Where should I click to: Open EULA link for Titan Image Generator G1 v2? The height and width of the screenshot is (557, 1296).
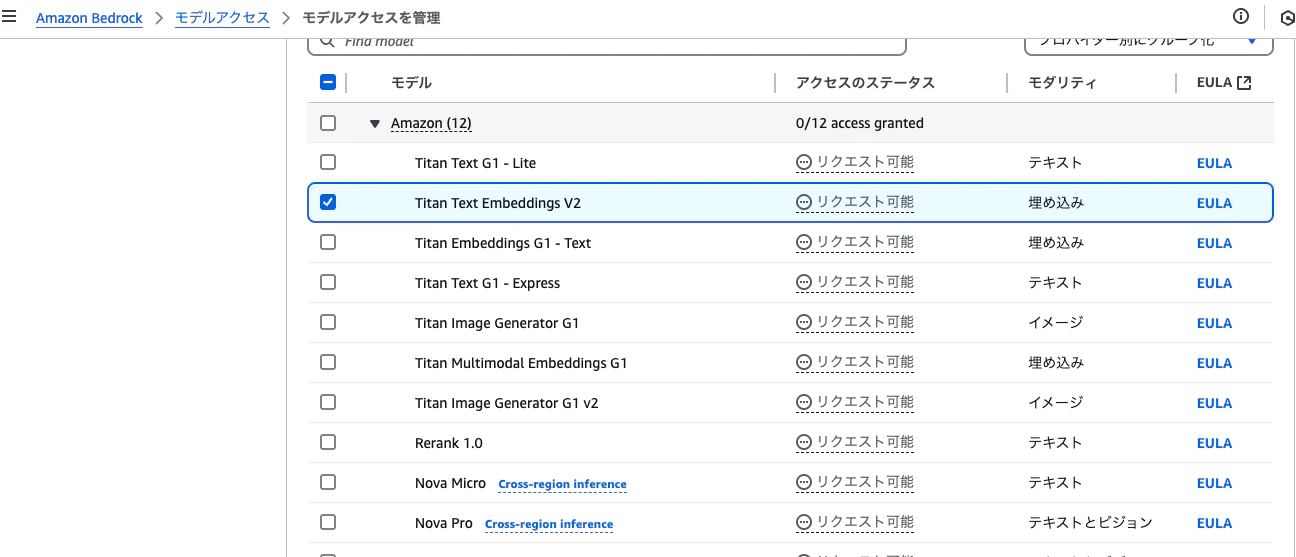click(1214, 403)
